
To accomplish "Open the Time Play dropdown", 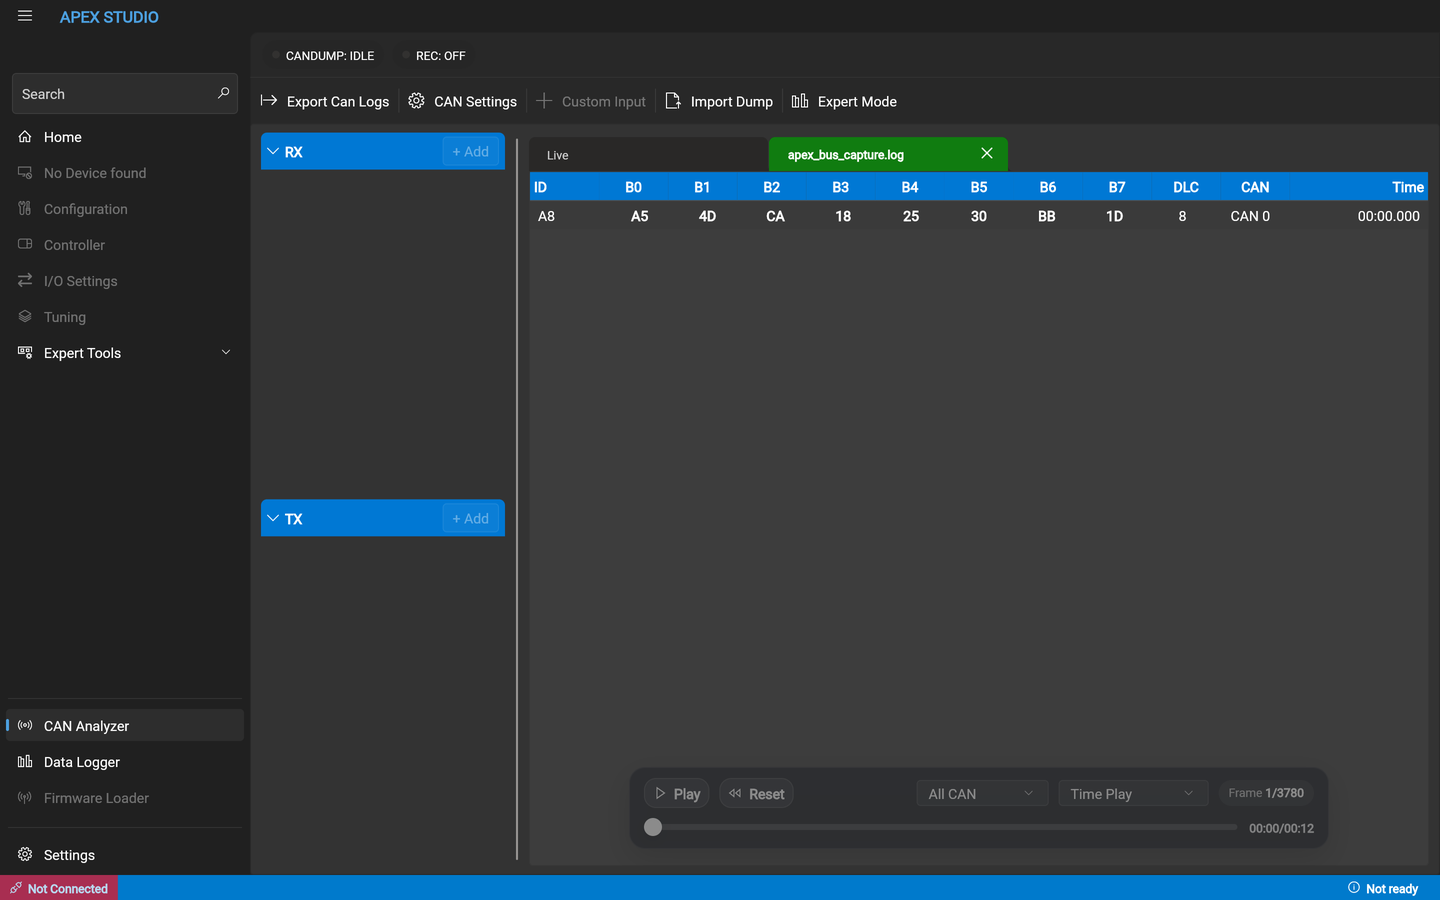I will point(1133,794).
